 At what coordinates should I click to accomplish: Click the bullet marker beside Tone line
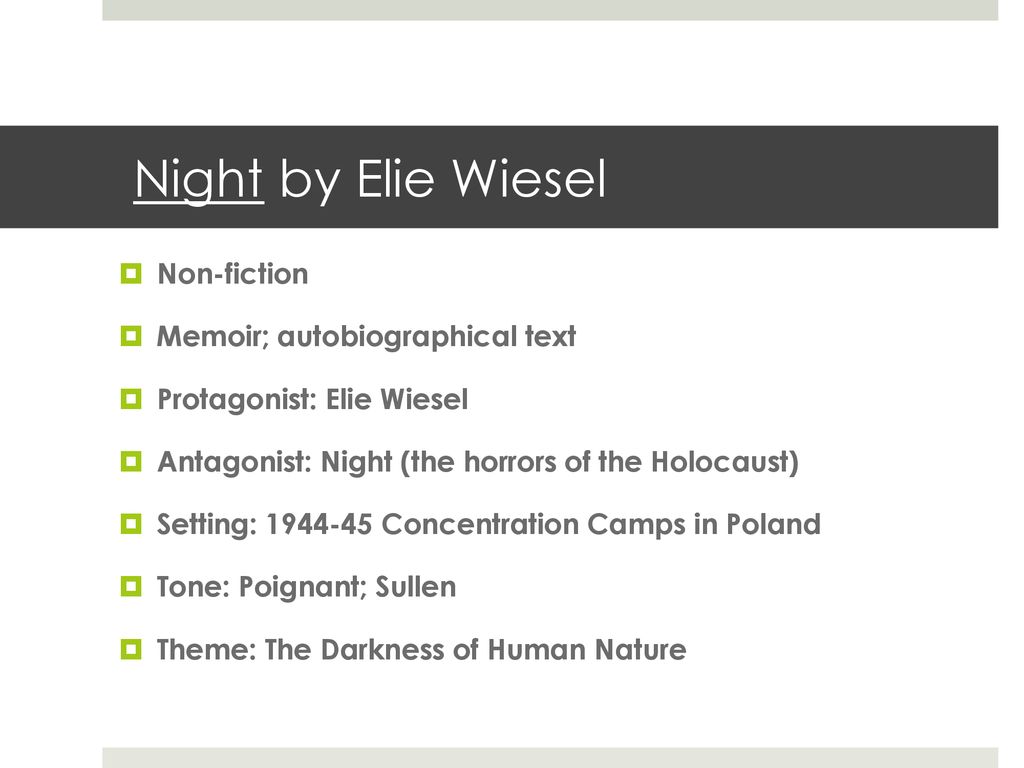(x=131, y=586)
